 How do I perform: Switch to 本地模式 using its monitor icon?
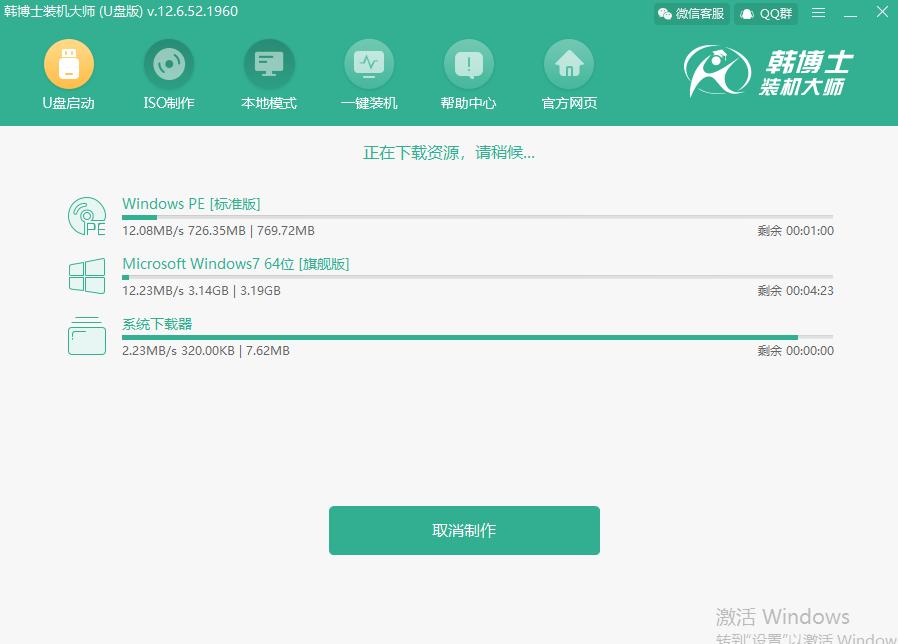[268, 62]
